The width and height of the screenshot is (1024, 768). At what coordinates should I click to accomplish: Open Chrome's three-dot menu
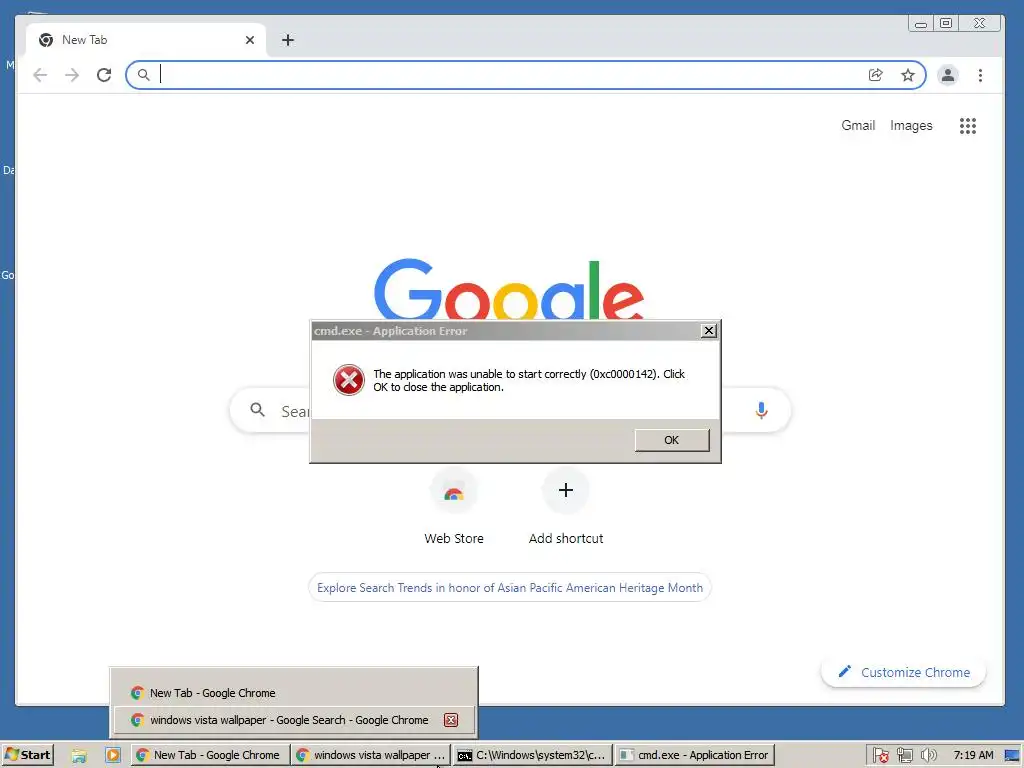[980, 75]
